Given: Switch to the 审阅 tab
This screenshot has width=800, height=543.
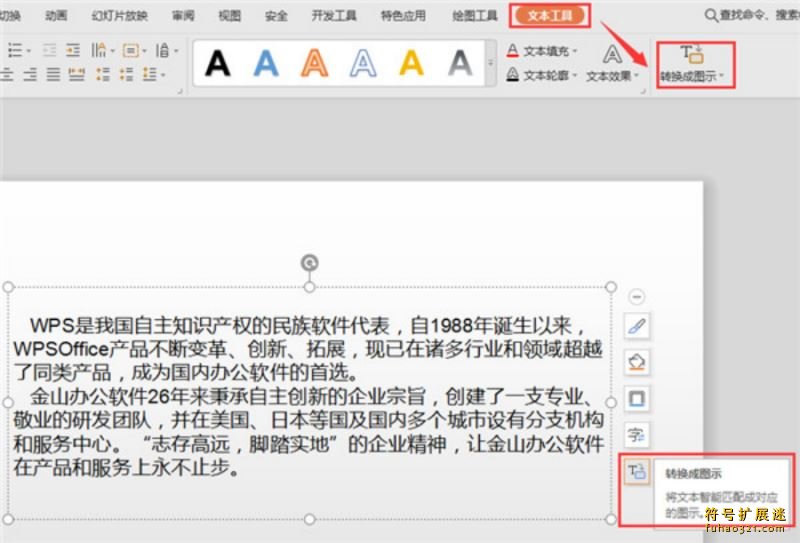Looking at the screenshot, I should click(x=183, y=16).
